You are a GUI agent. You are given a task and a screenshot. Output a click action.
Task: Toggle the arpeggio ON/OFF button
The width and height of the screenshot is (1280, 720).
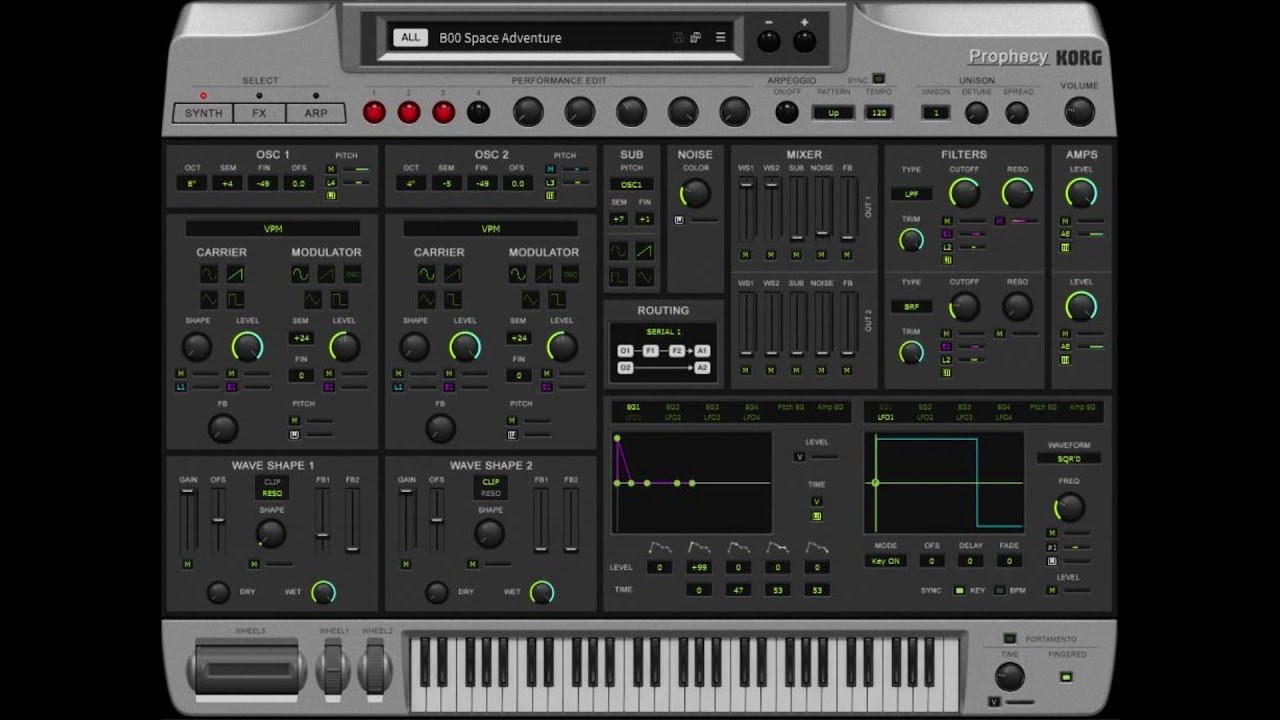click(x=787, y=112)
